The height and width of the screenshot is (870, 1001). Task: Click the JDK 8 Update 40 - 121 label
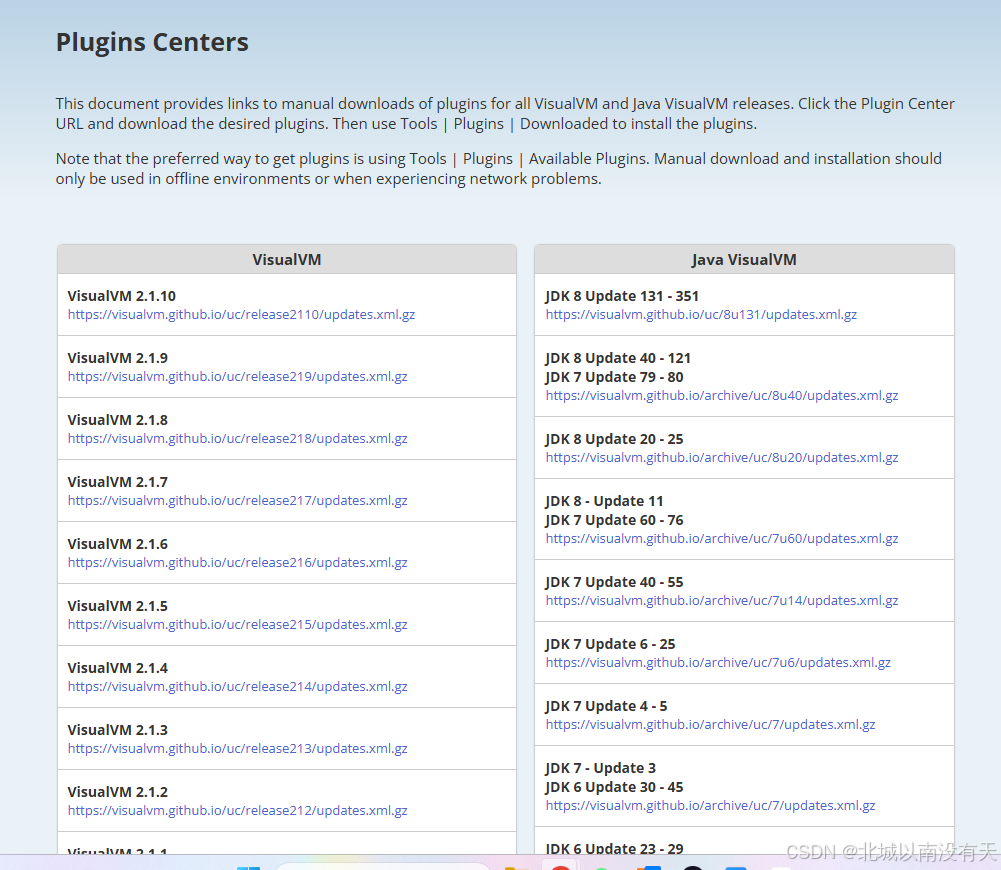click(618, 358)
